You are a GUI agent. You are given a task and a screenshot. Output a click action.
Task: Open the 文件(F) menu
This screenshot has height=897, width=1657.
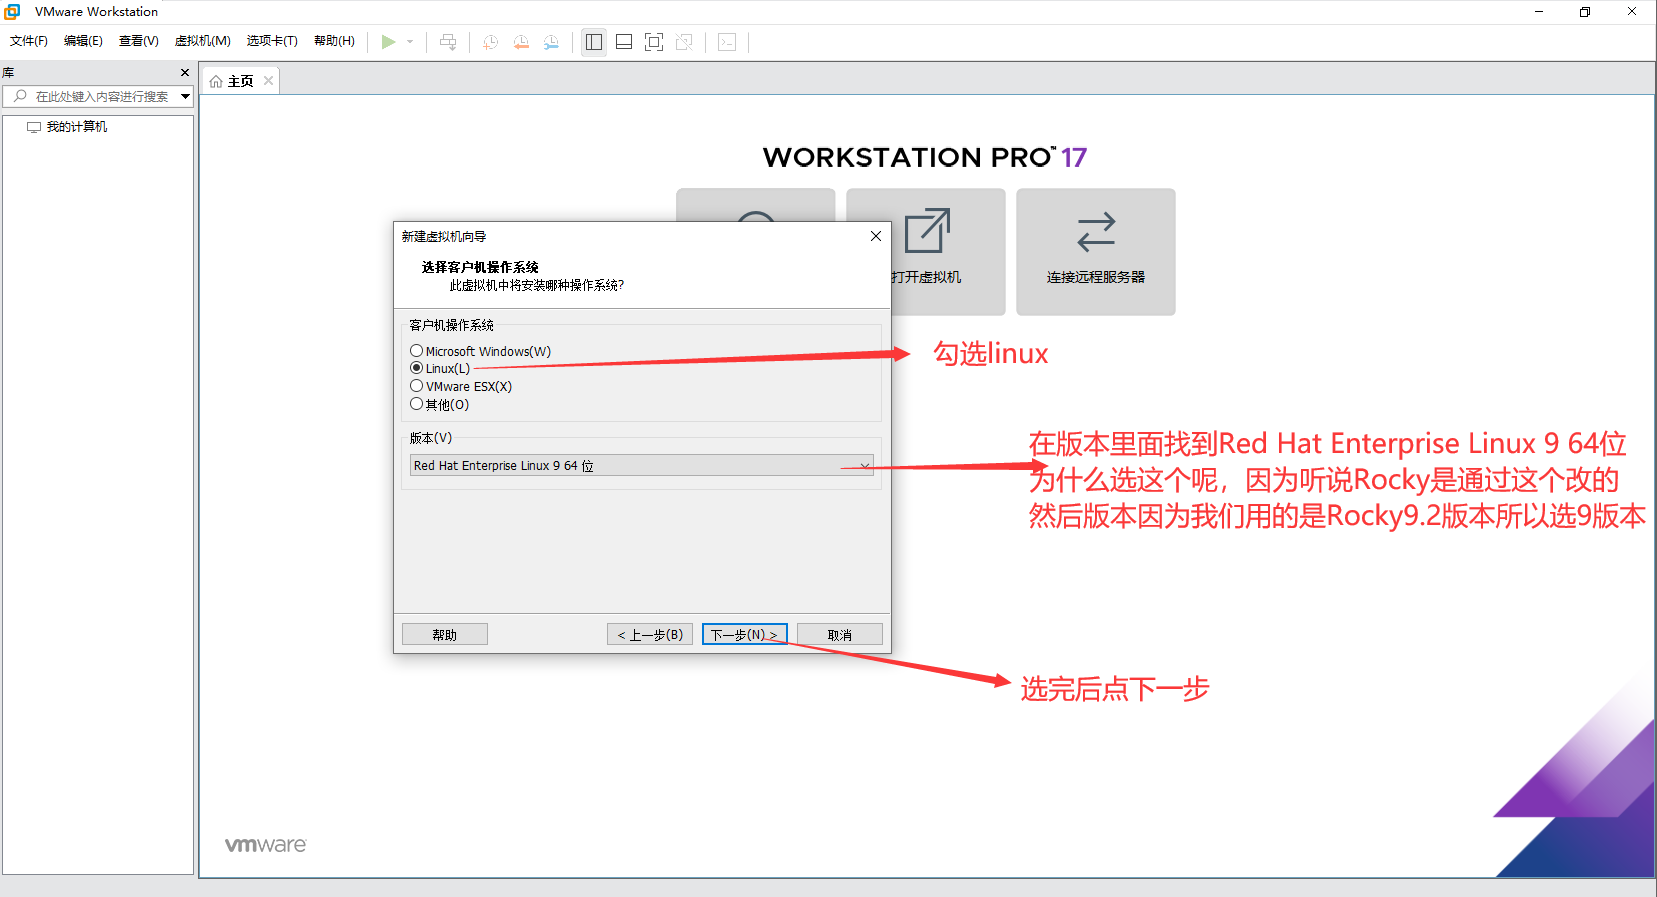click(29, 41)
